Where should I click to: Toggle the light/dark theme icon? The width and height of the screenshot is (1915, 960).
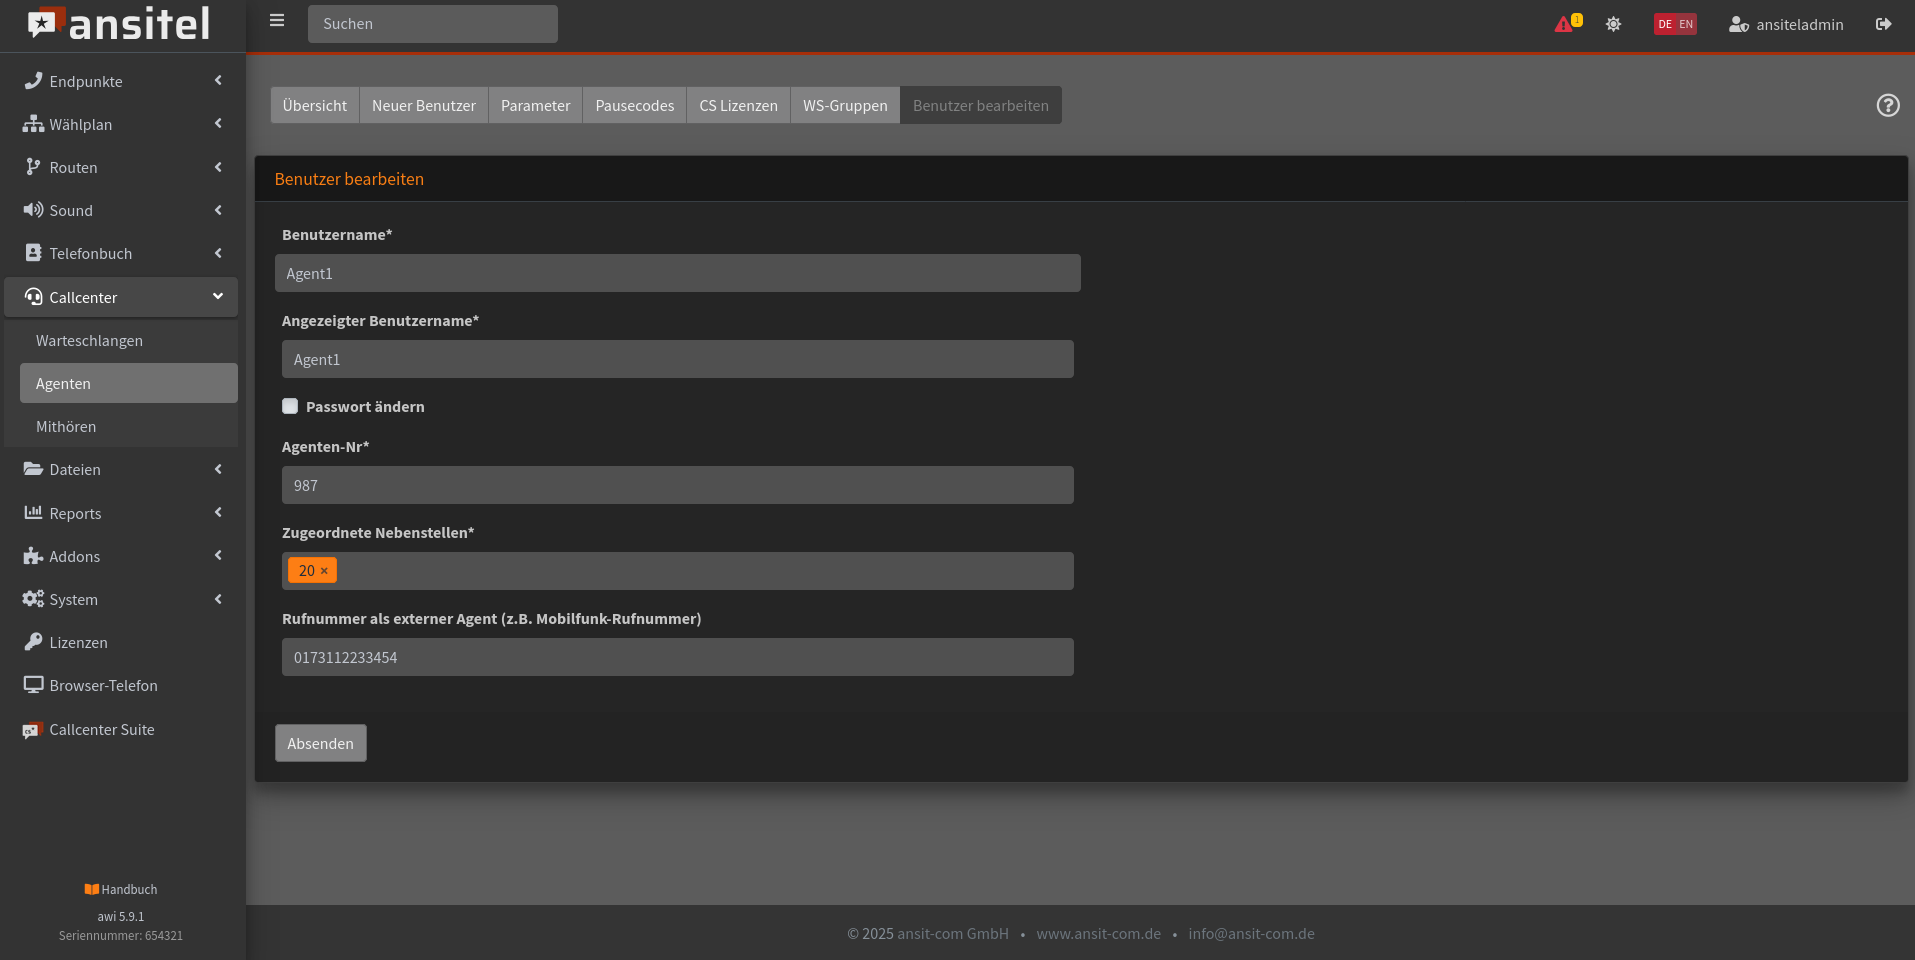[x=1613, y=24]
